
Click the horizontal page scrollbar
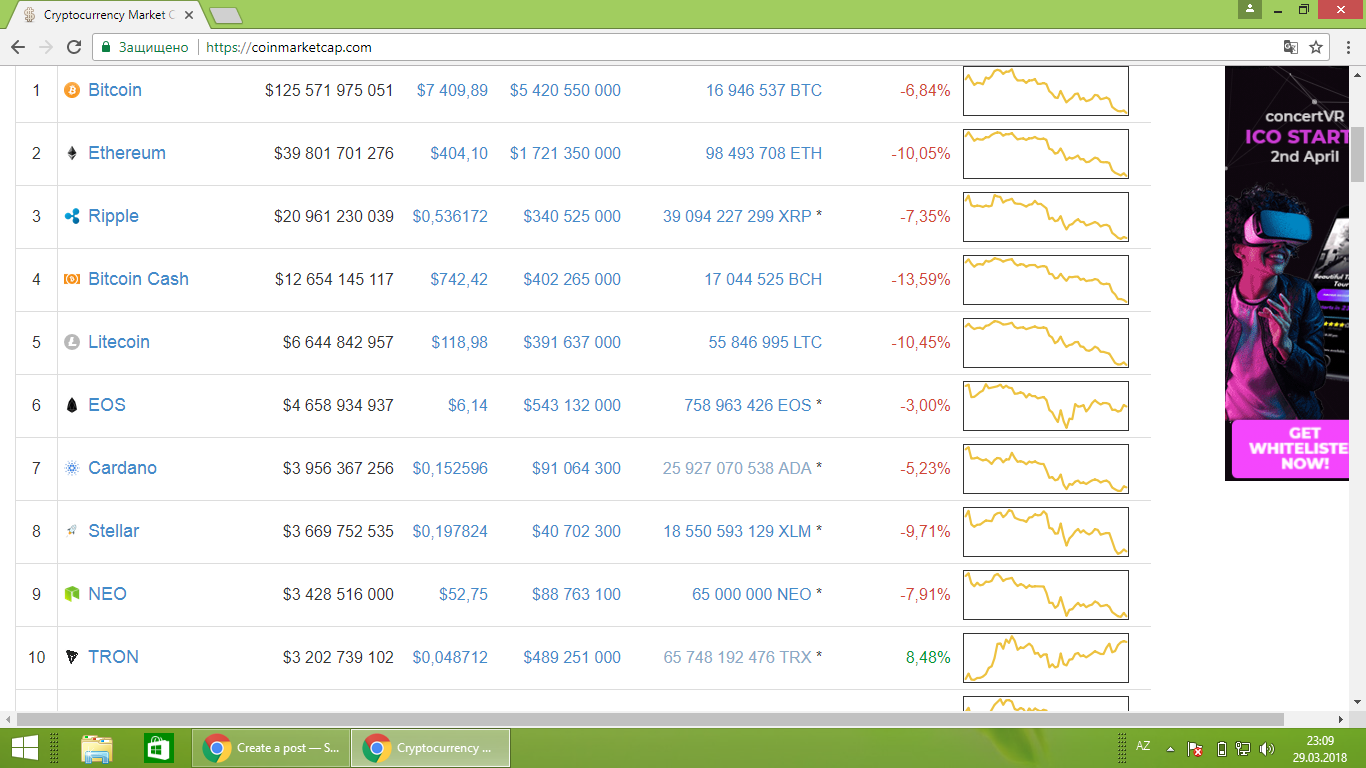650,719
